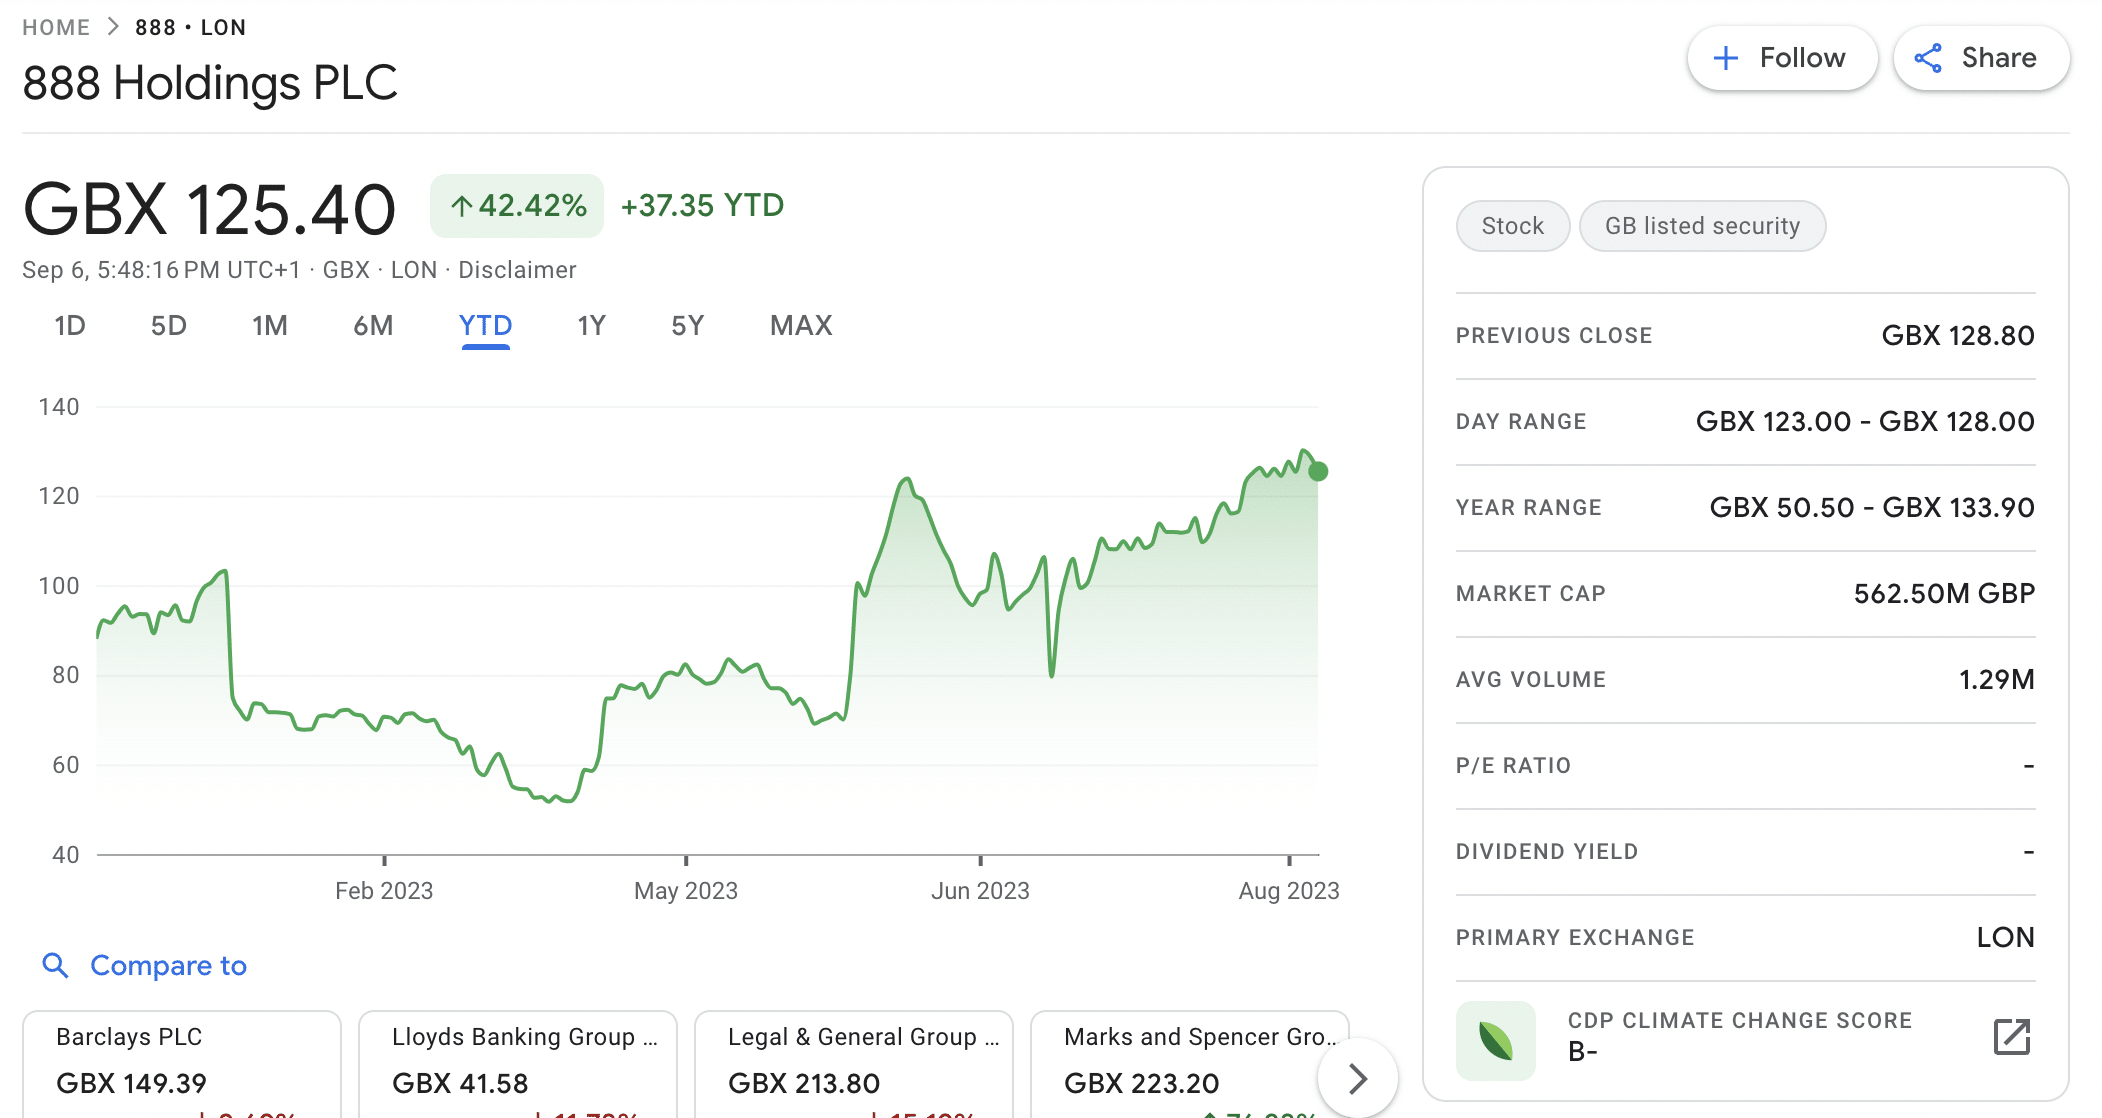
Task: Click the GBX 125.40 price
Action: [x=209, y=210]
